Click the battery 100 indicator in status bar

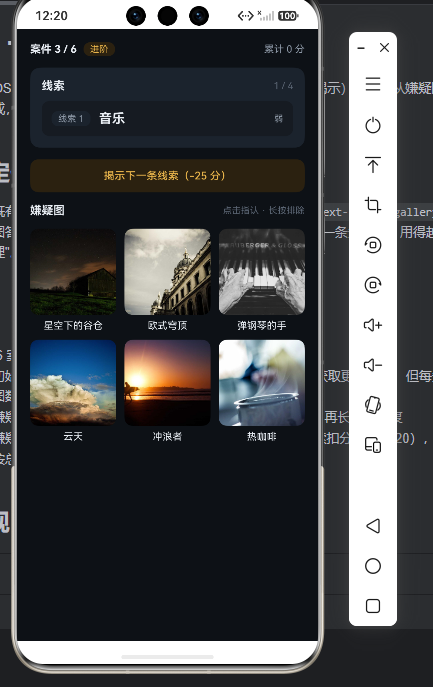pyautogui.click(x=288, y=16)
